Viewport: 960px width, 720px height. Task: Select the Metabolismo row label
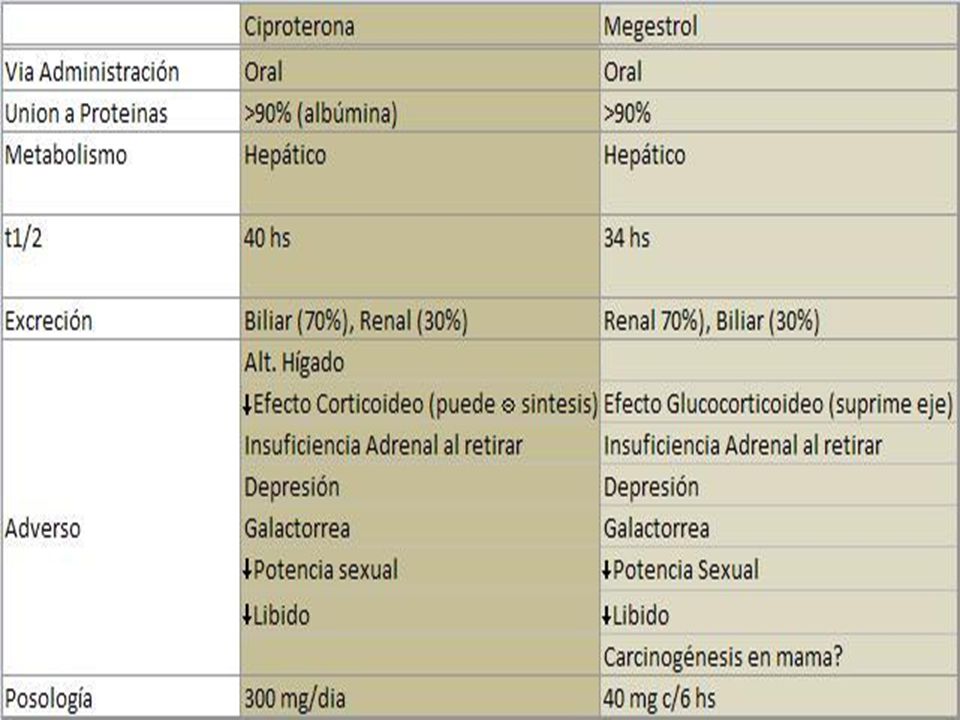coord(121,173)
